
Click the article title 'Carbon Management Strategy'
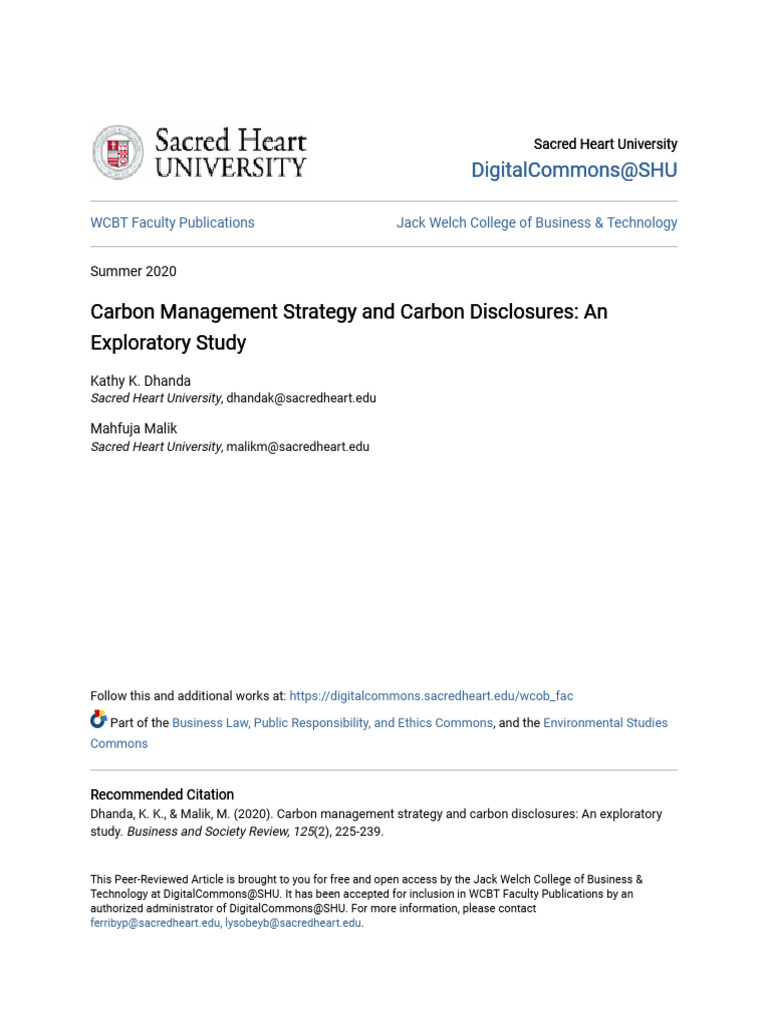coord(349,327)
